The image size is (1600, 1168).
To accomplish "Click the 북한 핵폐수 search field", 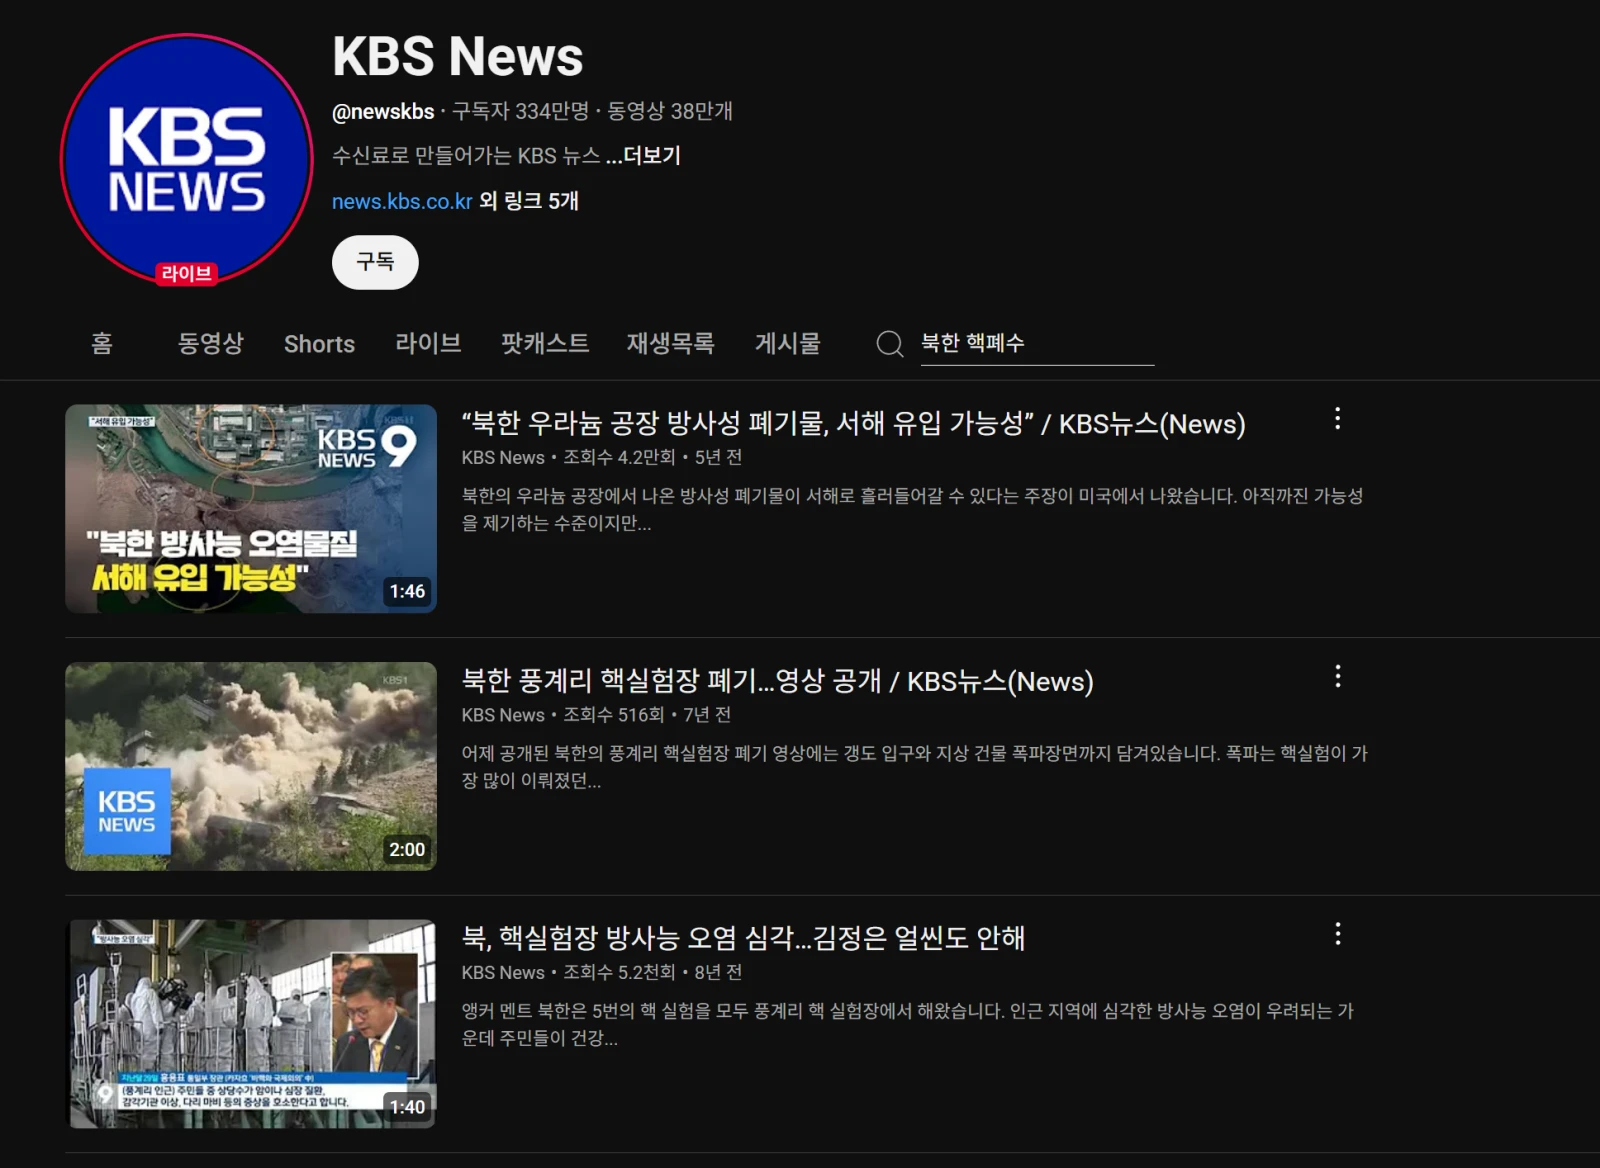I will 1037,344.
